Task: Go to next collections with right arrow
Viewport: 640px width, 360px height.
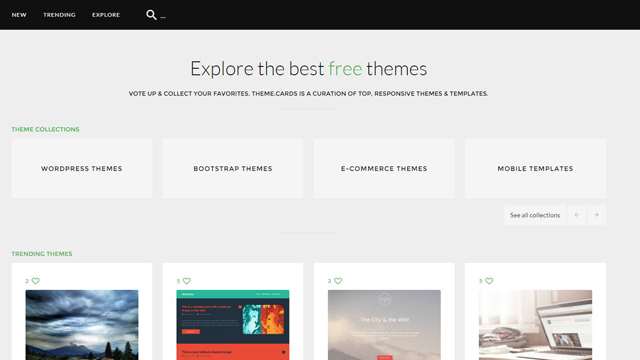Action: click(x=596, y=215)
